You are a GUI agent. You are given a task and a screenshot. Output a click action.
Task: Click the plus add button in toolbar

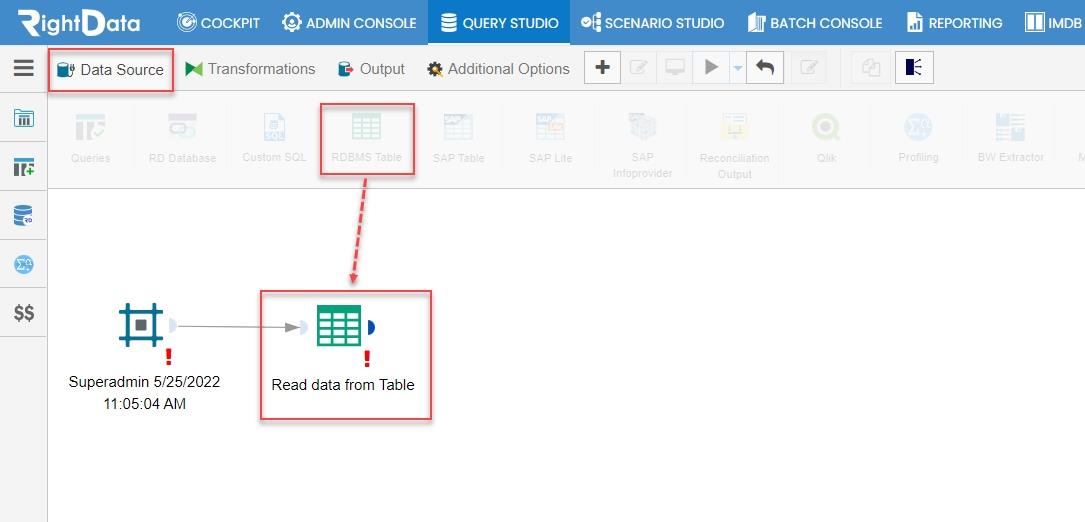click(x=603, y=67)
